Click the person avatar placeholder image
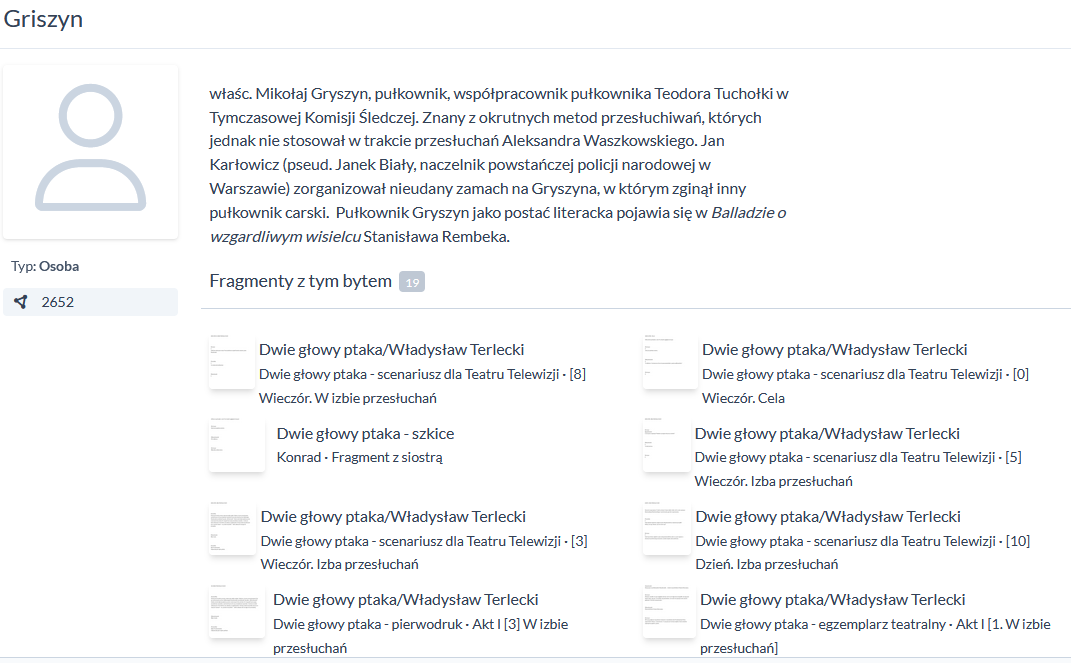 click(91, 152)
